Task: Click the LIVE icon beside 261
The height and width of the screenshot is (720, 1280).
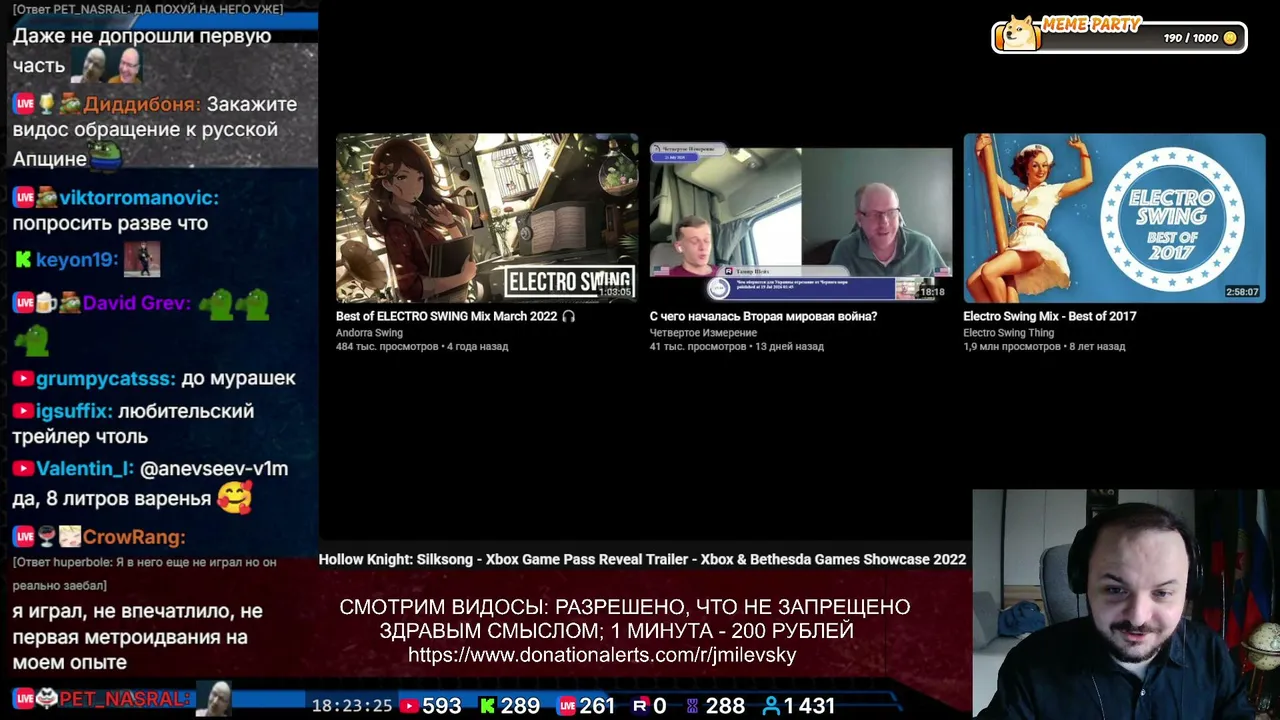Action: 567,706
